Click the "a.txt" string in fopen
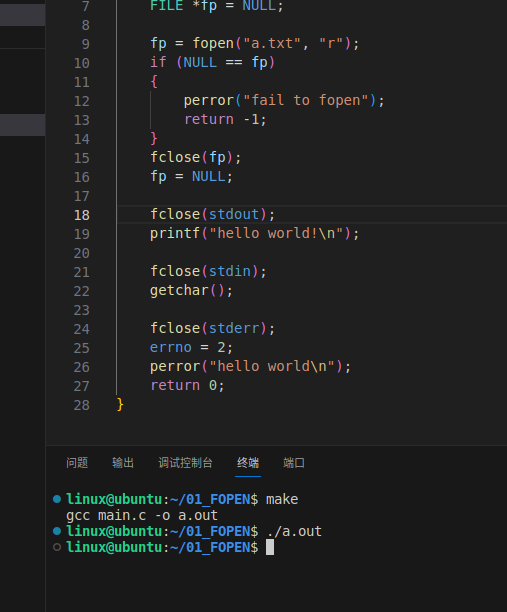Viewport: 507px width, 612px height. click(x=272, y=43)
